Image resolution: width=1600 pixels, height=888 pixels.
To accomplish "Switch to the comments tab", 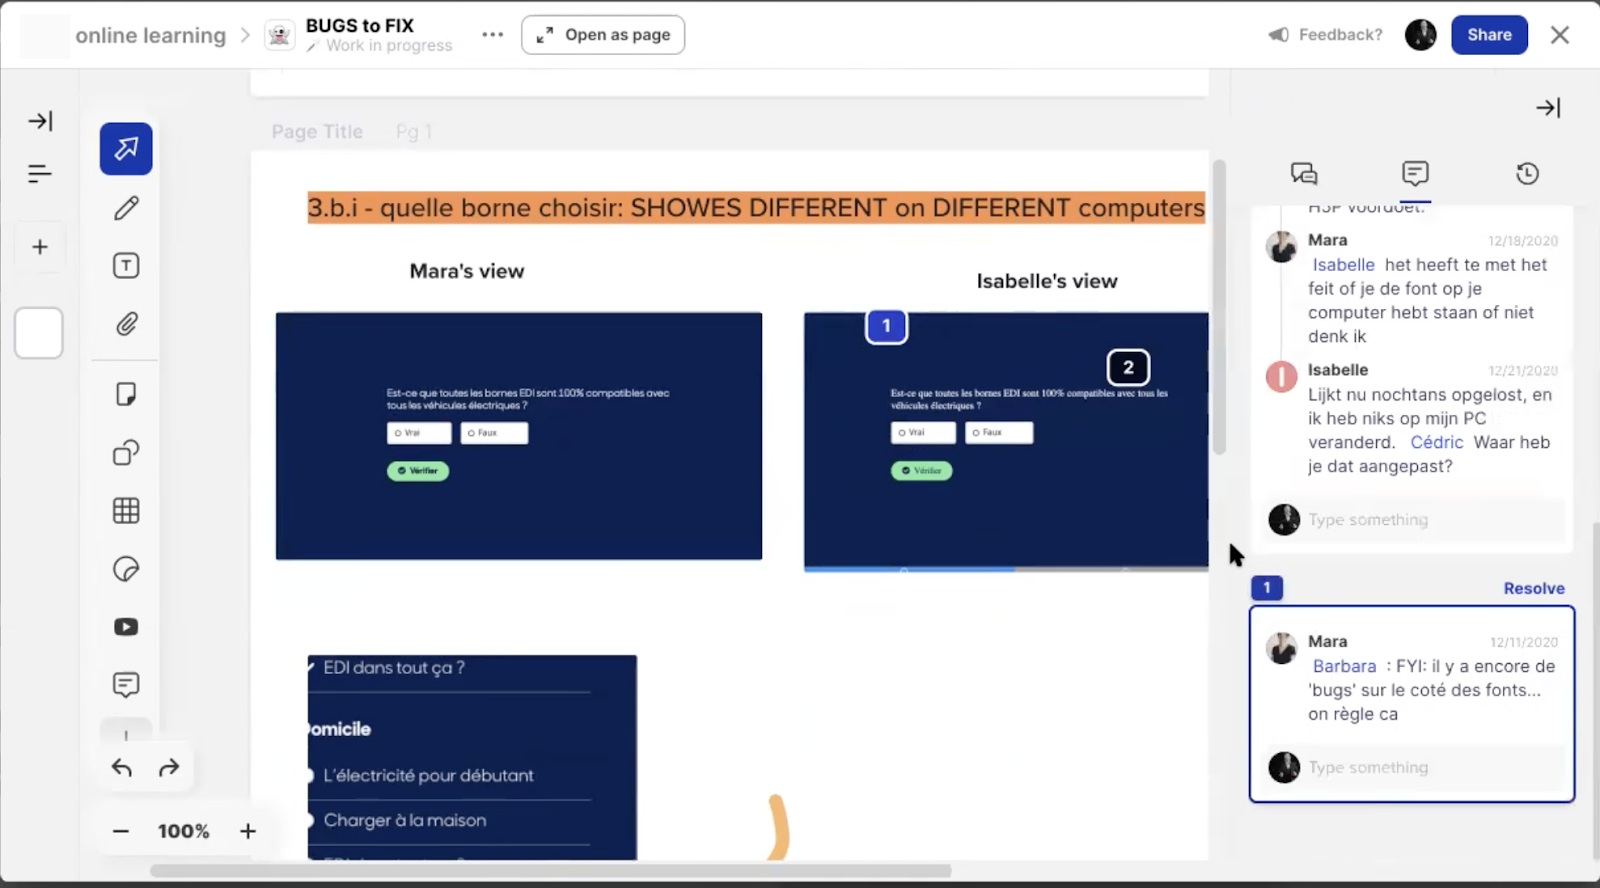I will [1414, 173].
